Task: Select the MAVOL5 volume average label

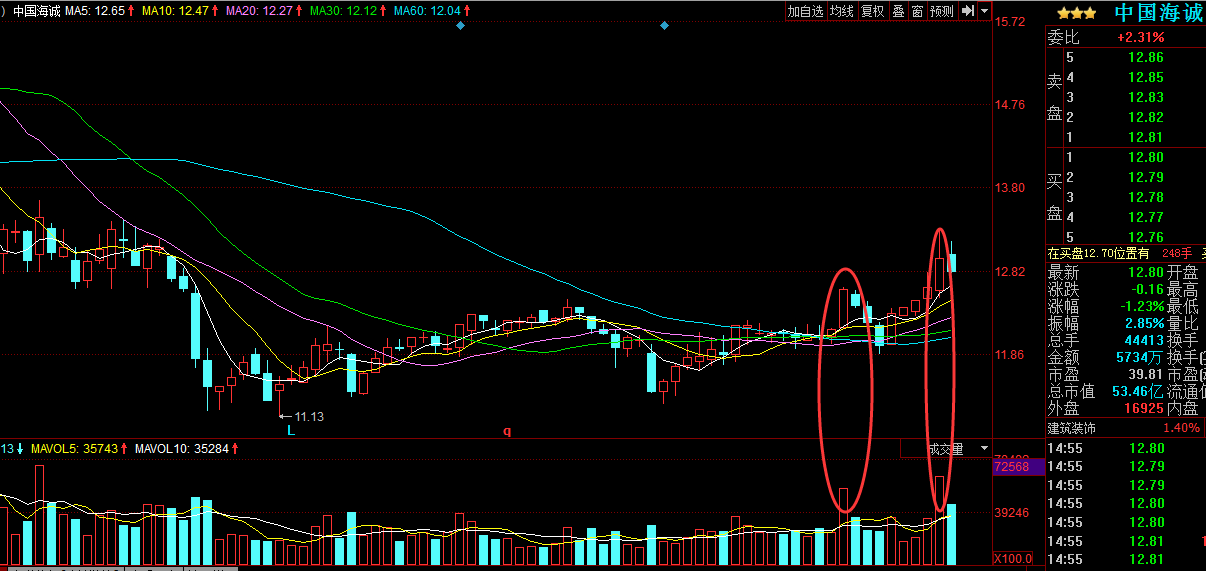Action: pos(74,449)
